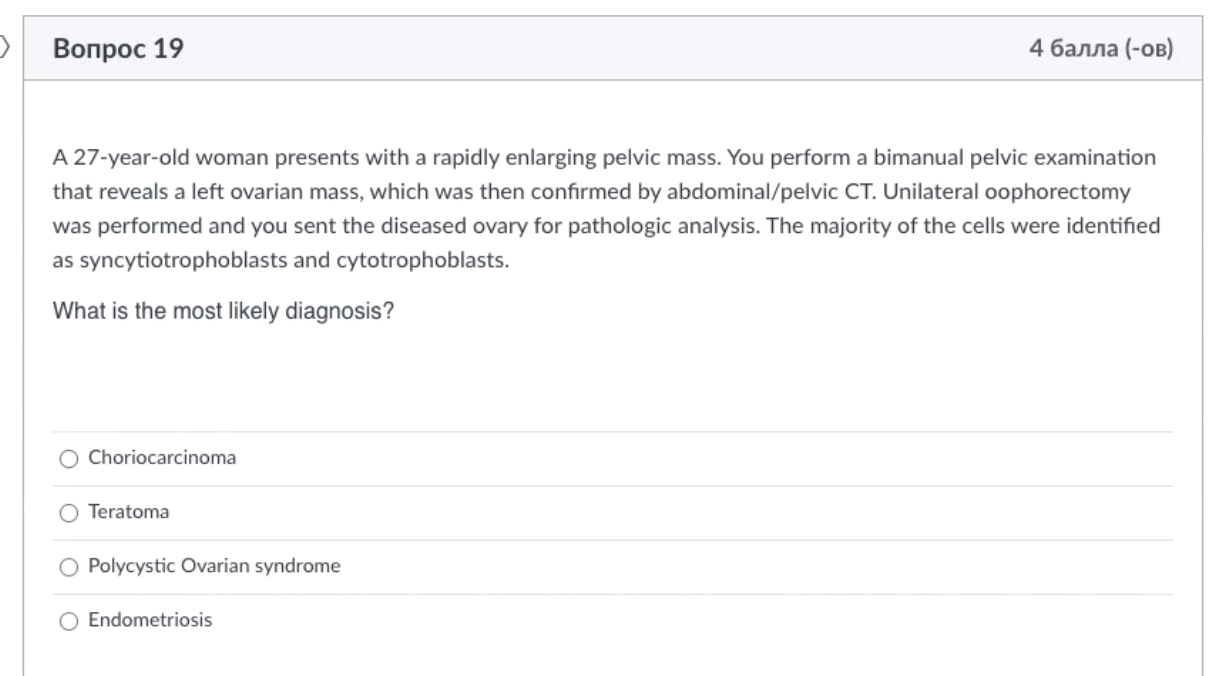Click the Polycystic Ovarian syndrome answer text

pyautogui.click(x=214, y=567)
